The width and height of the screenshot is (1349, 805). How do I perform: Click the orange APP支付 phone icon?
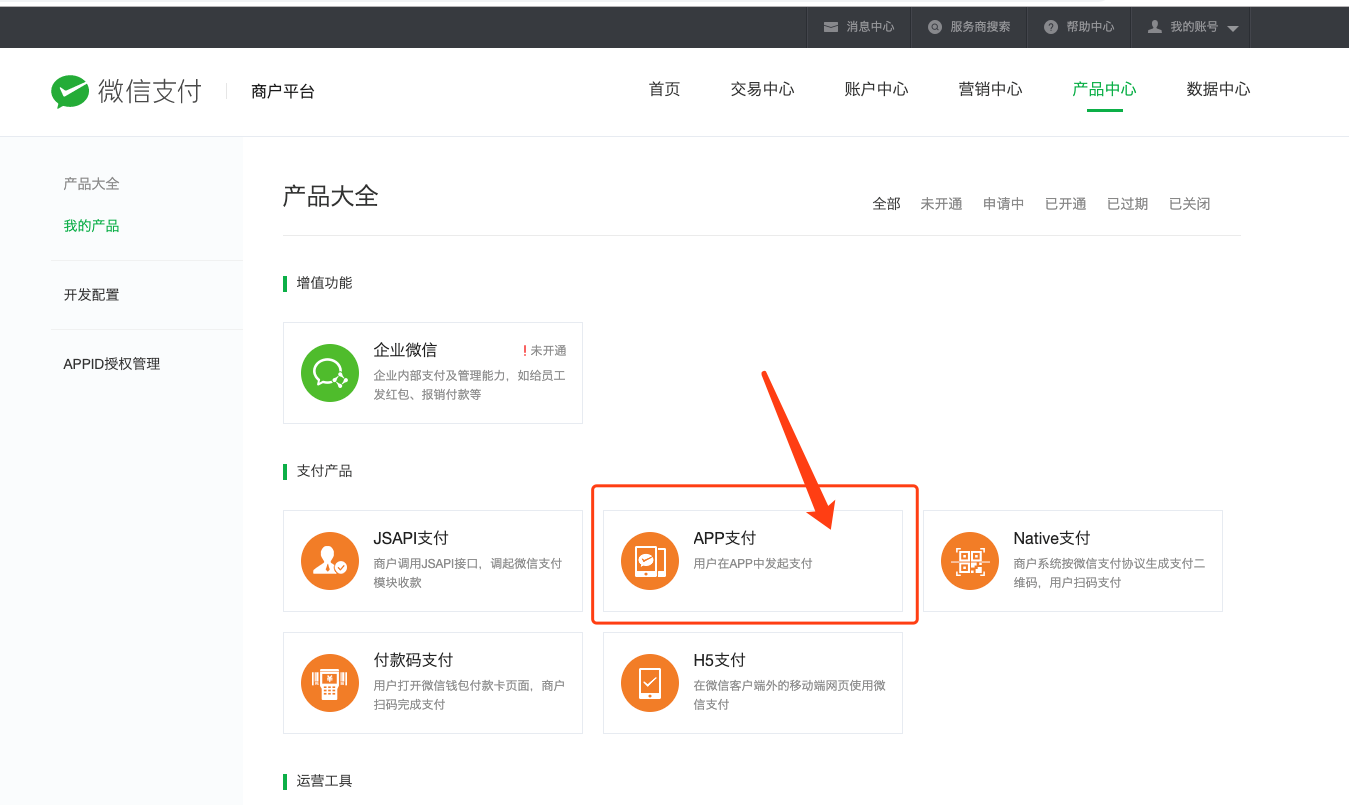650,561
